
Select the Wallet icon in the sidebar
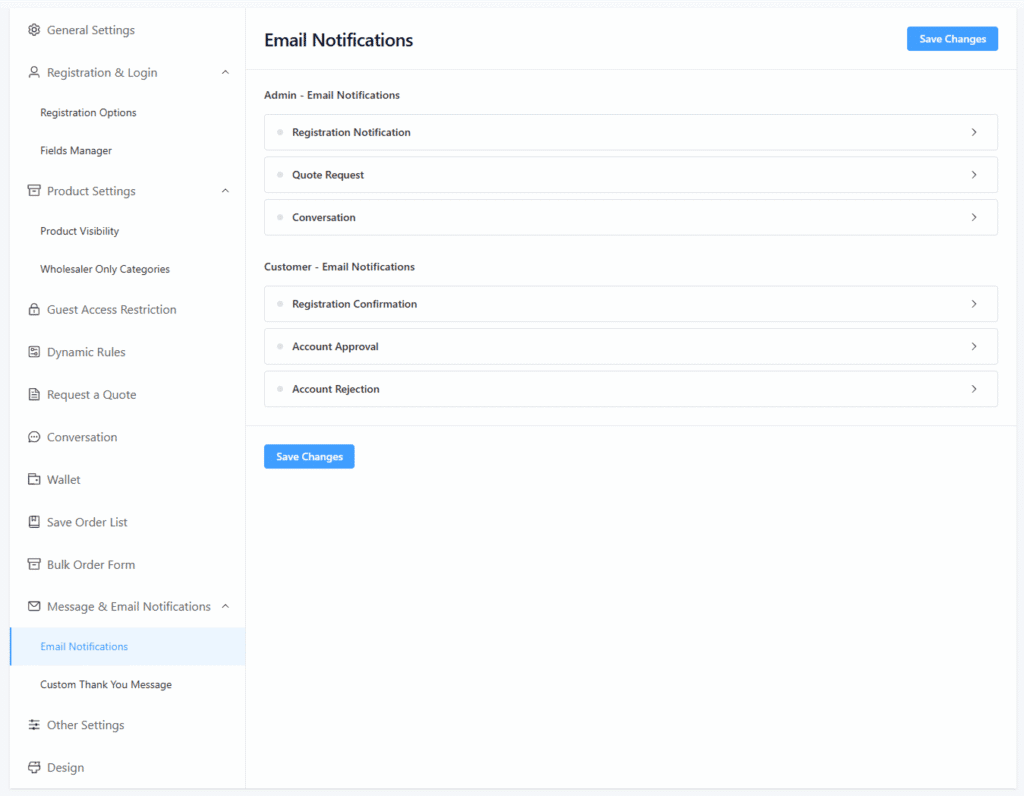(x=34, y=479)
